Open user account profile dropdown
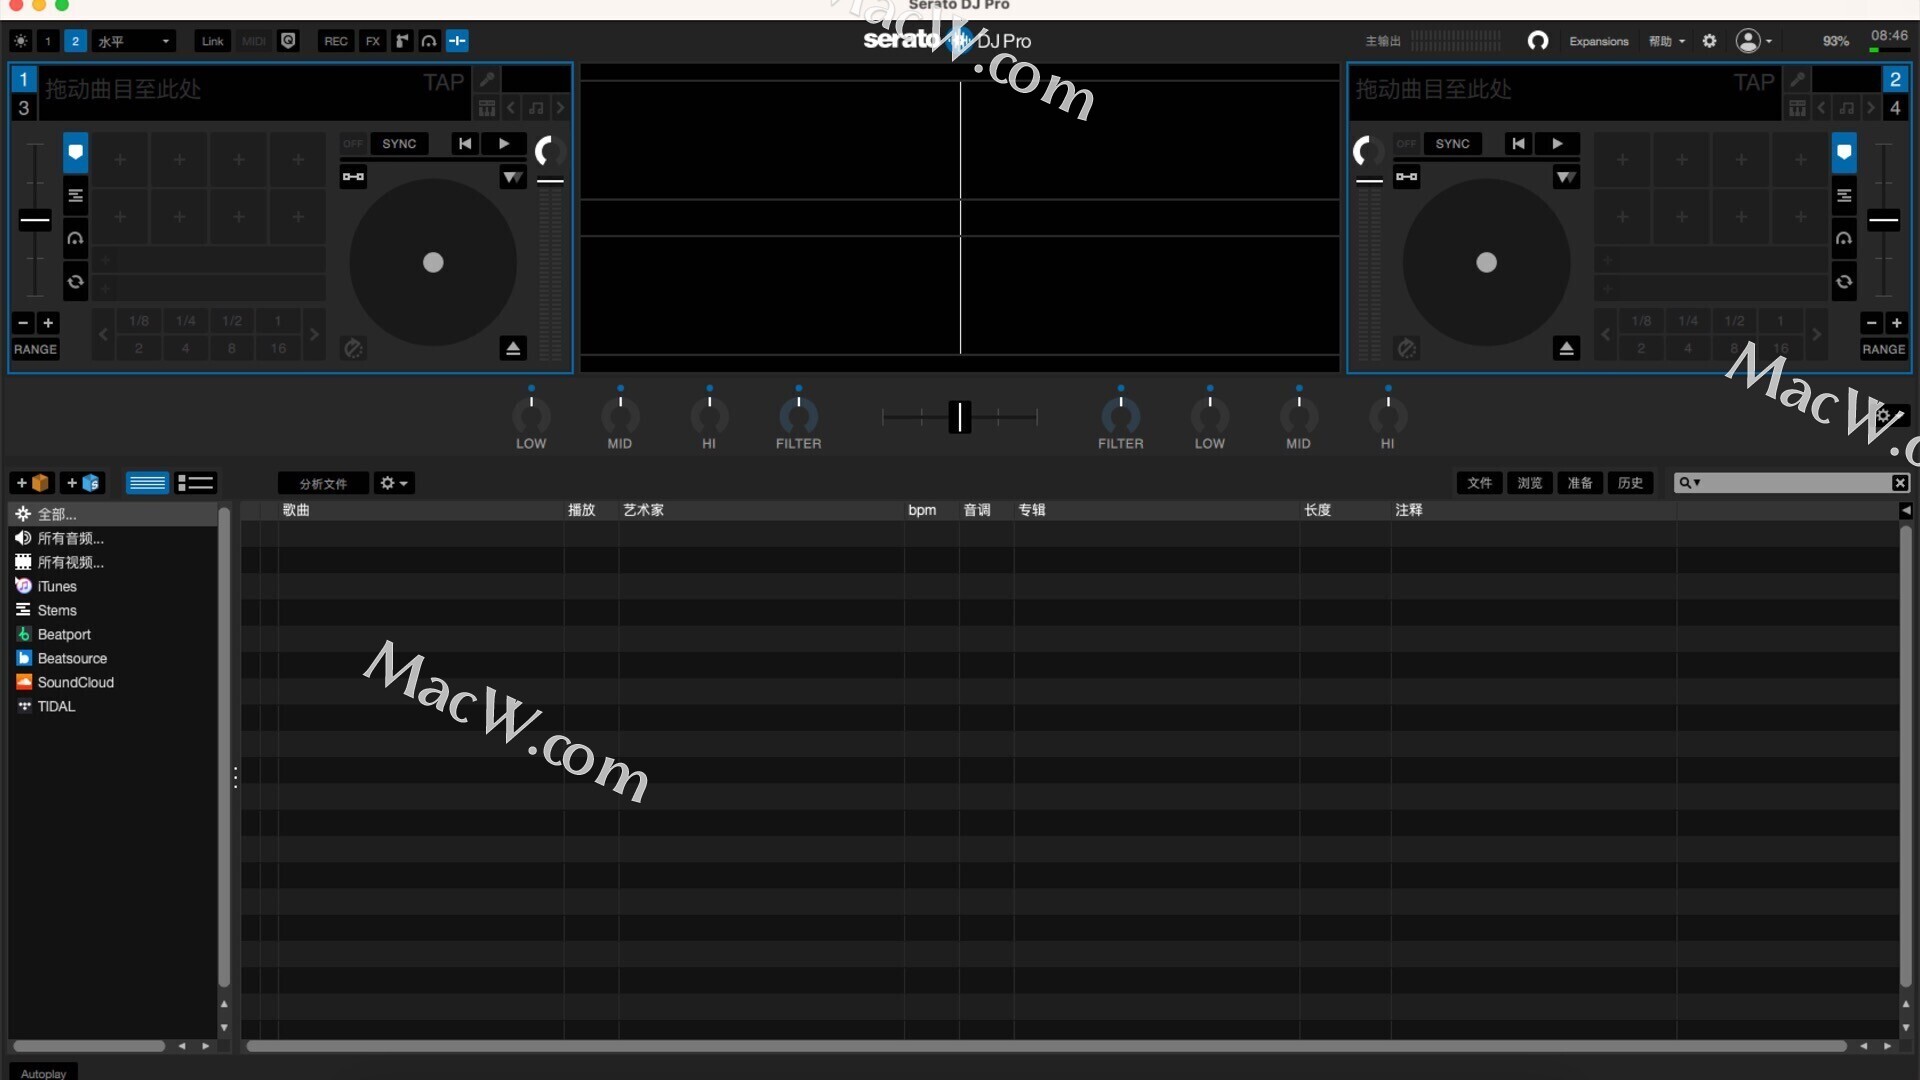This screenshot has height=1080, width=1920. [x=1754, y=41]
